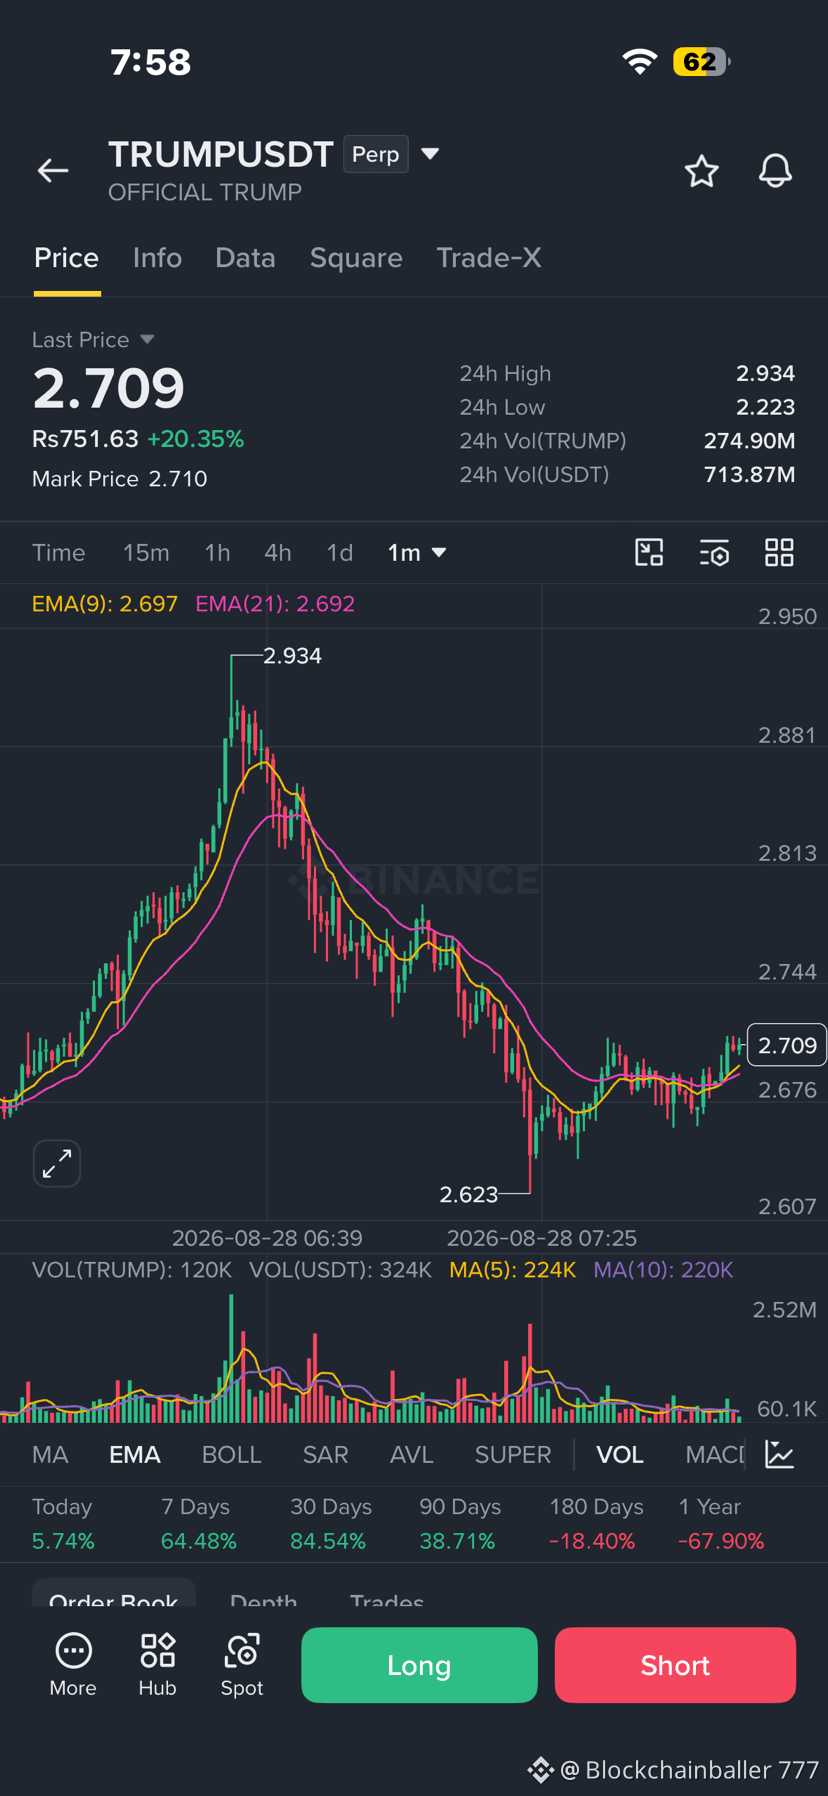Screen dimensions: 828x1796
Task: Tap the back arrow icon
Action: [53, 171]
